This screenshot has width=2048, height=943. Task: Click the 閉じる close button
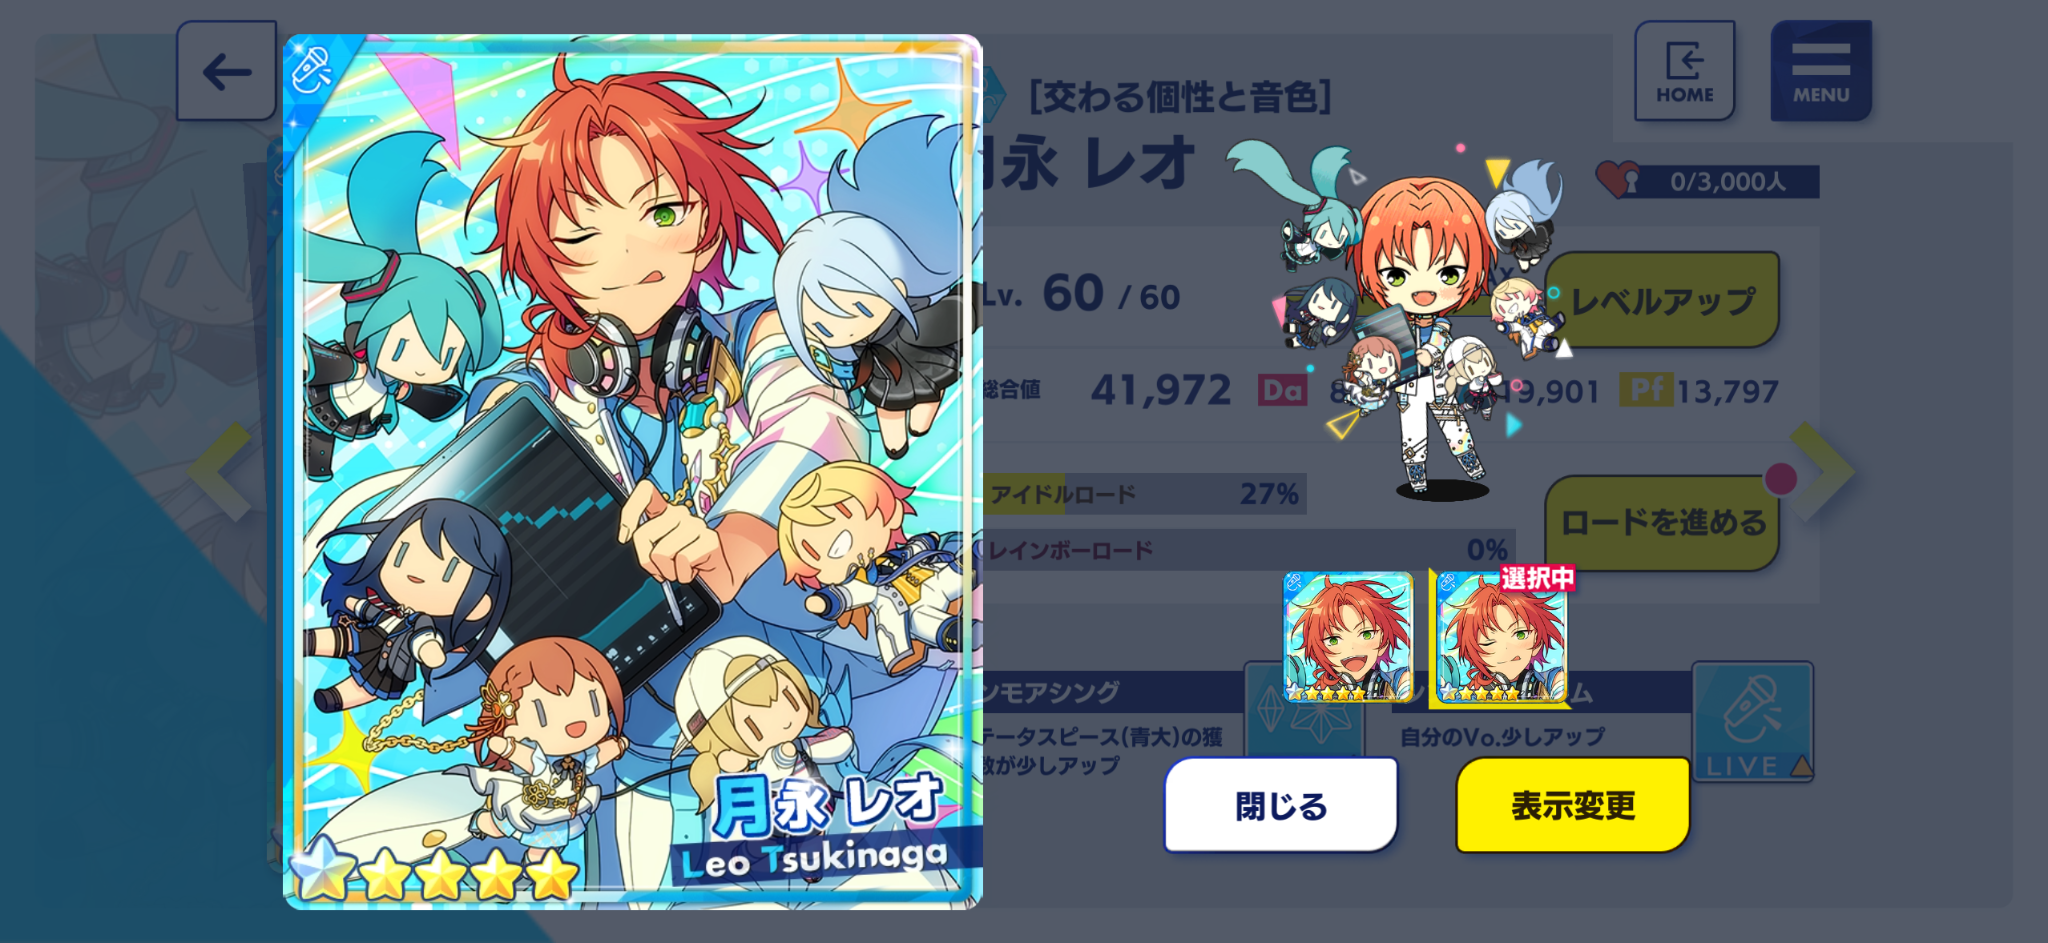coord(1281,805)
